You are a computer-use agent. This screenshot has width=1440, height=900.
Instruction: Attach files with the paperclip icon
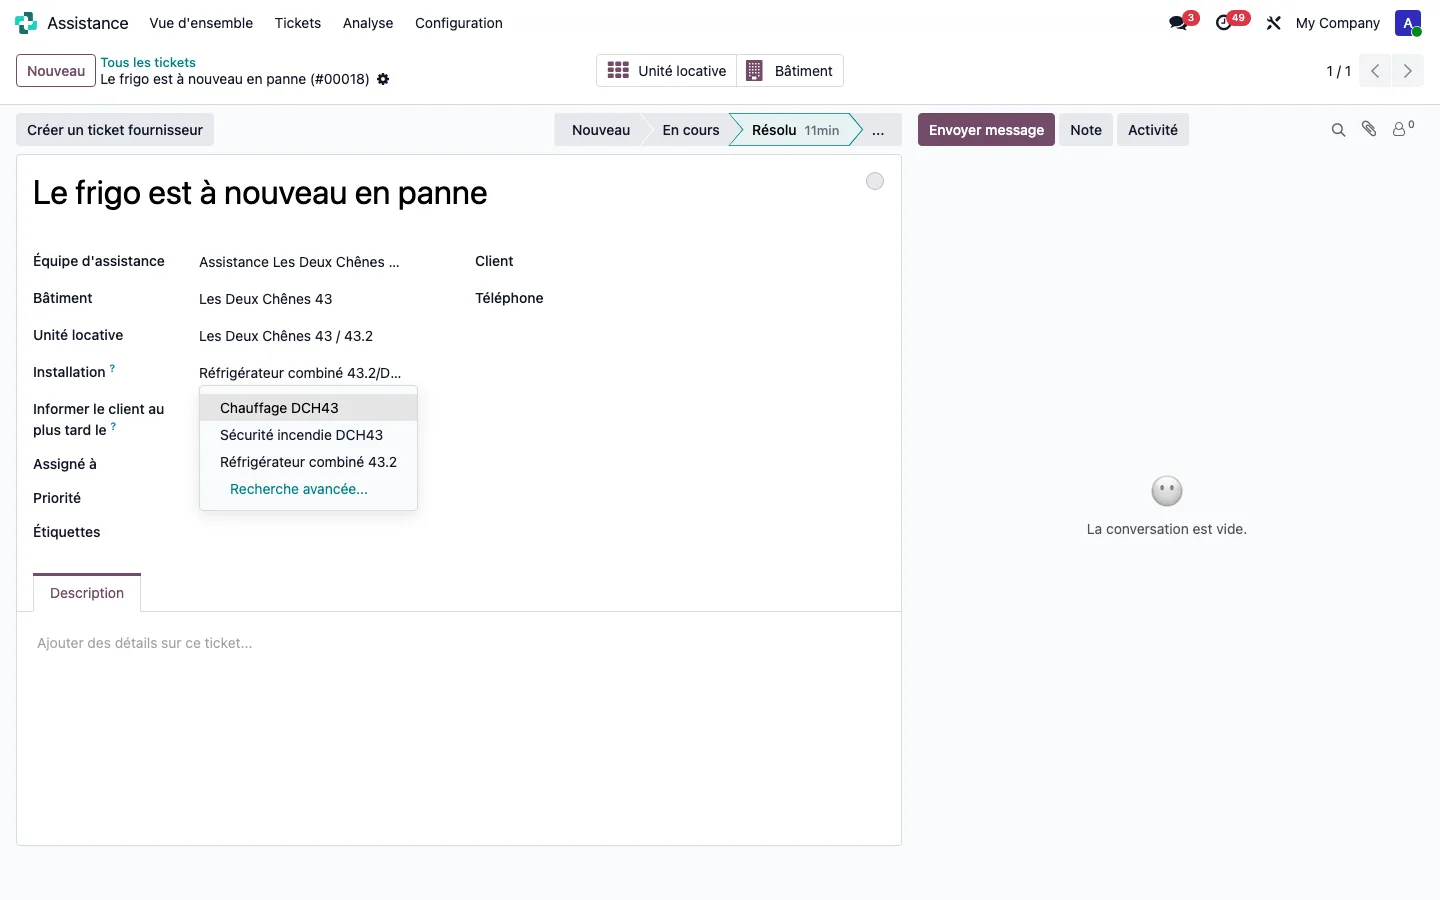tap(1369, 129)
